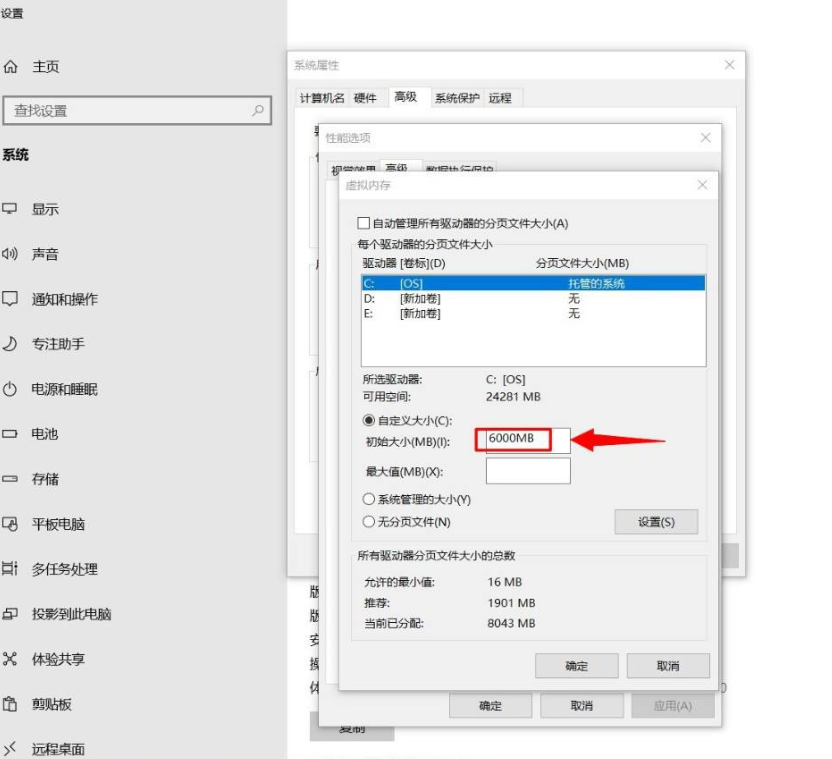Open 平板电脑 settings in sidebar
The height and width of the screenshot is (759, 832).
[x=58, y=524]
